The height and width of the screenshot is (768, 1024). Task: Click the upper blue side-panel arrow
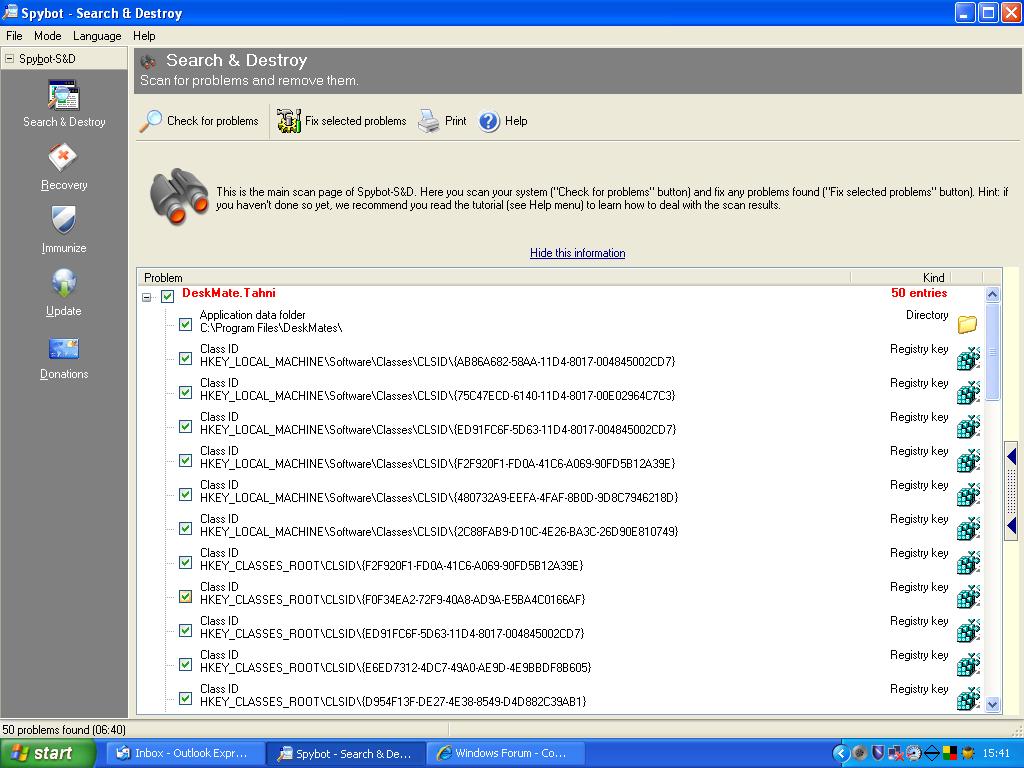1012,456
